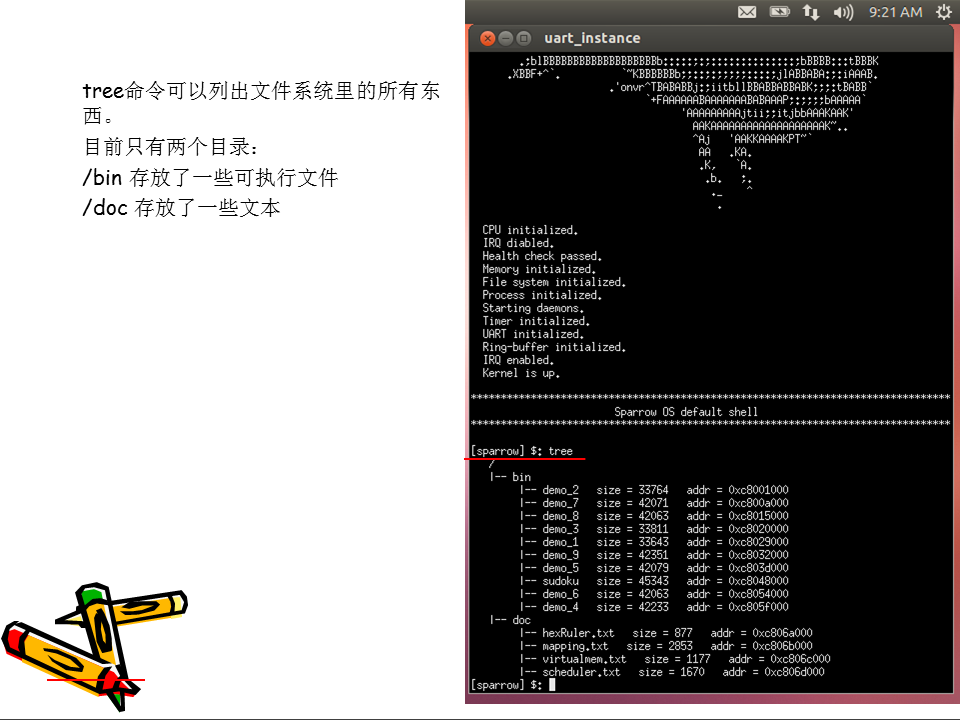Minimize the uart_instance terminal window
This screenshot has height=720, width=960.
503,38
